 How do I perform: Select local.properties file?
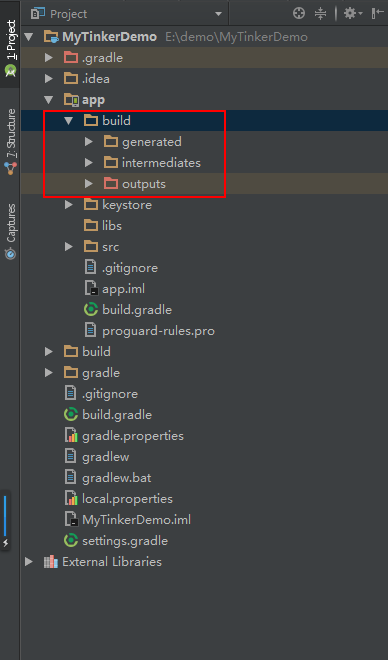click(128, 499)
